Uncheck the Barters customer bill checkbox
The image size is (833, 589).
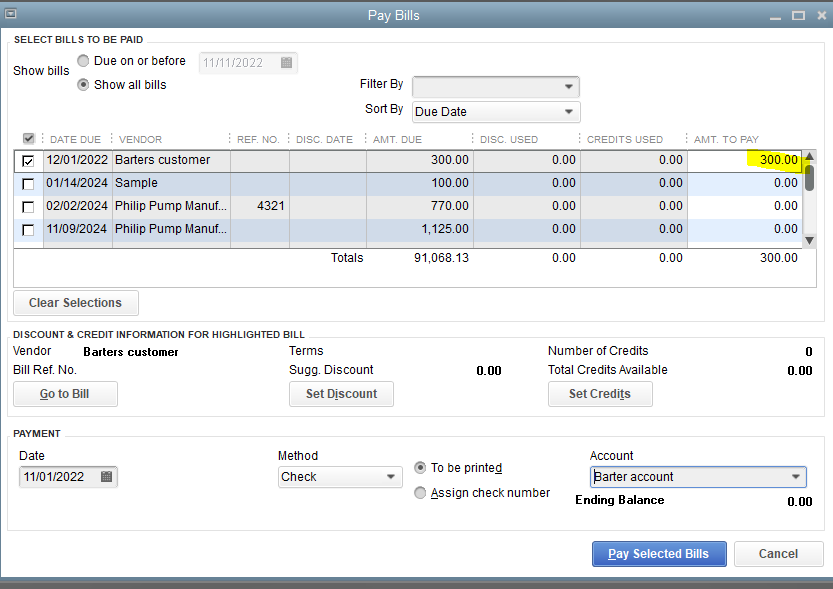point(28,161)
